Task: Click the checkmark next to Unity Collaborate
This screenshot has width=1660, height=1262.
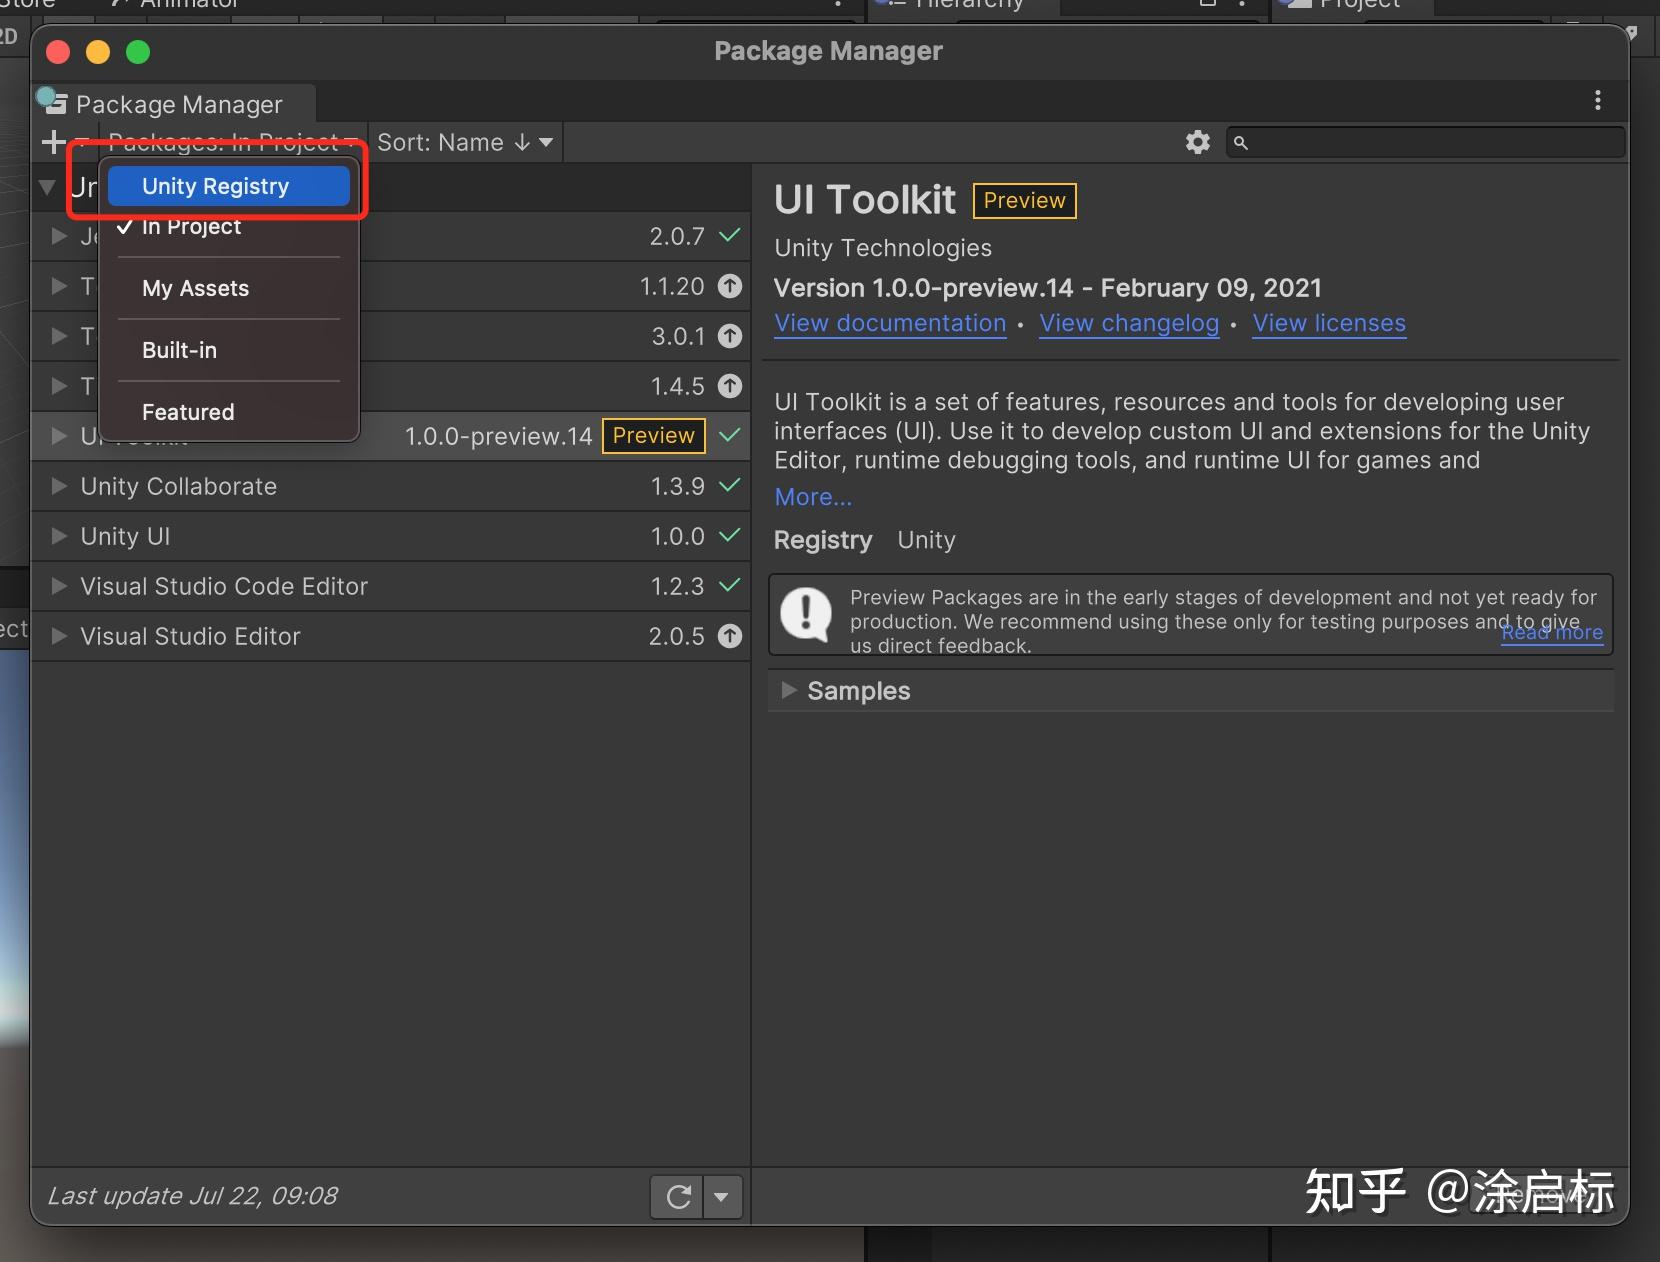Action: [x=729, y=486]
